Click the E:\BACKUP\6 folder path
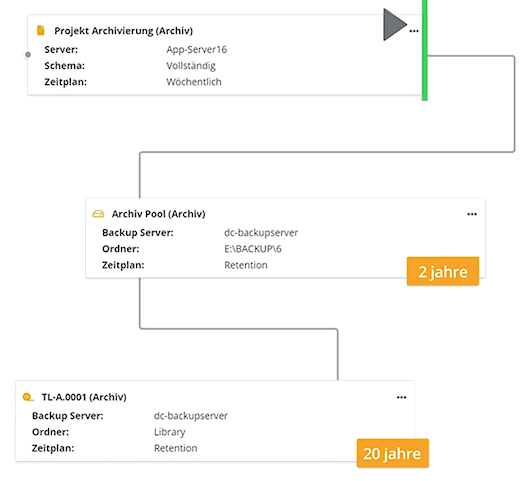528x481 pixels. pos(253,249)
